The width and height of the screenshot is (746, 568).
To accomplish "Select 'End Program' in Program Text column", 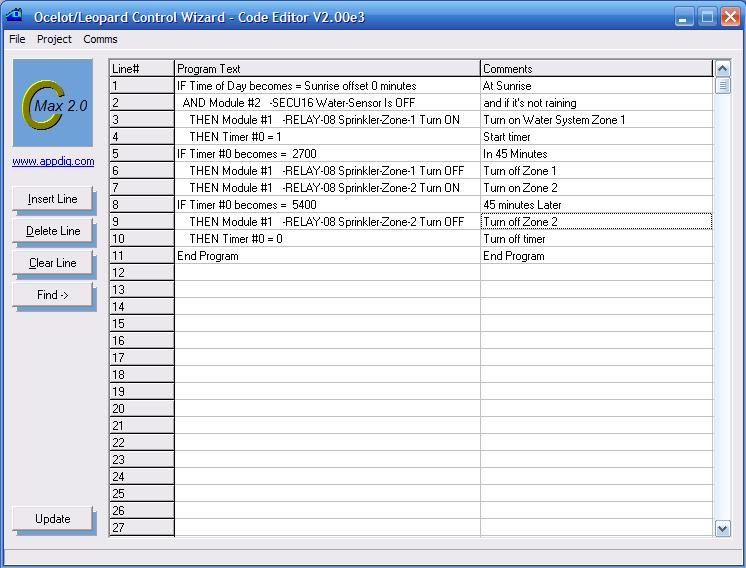I will point(327,256).
